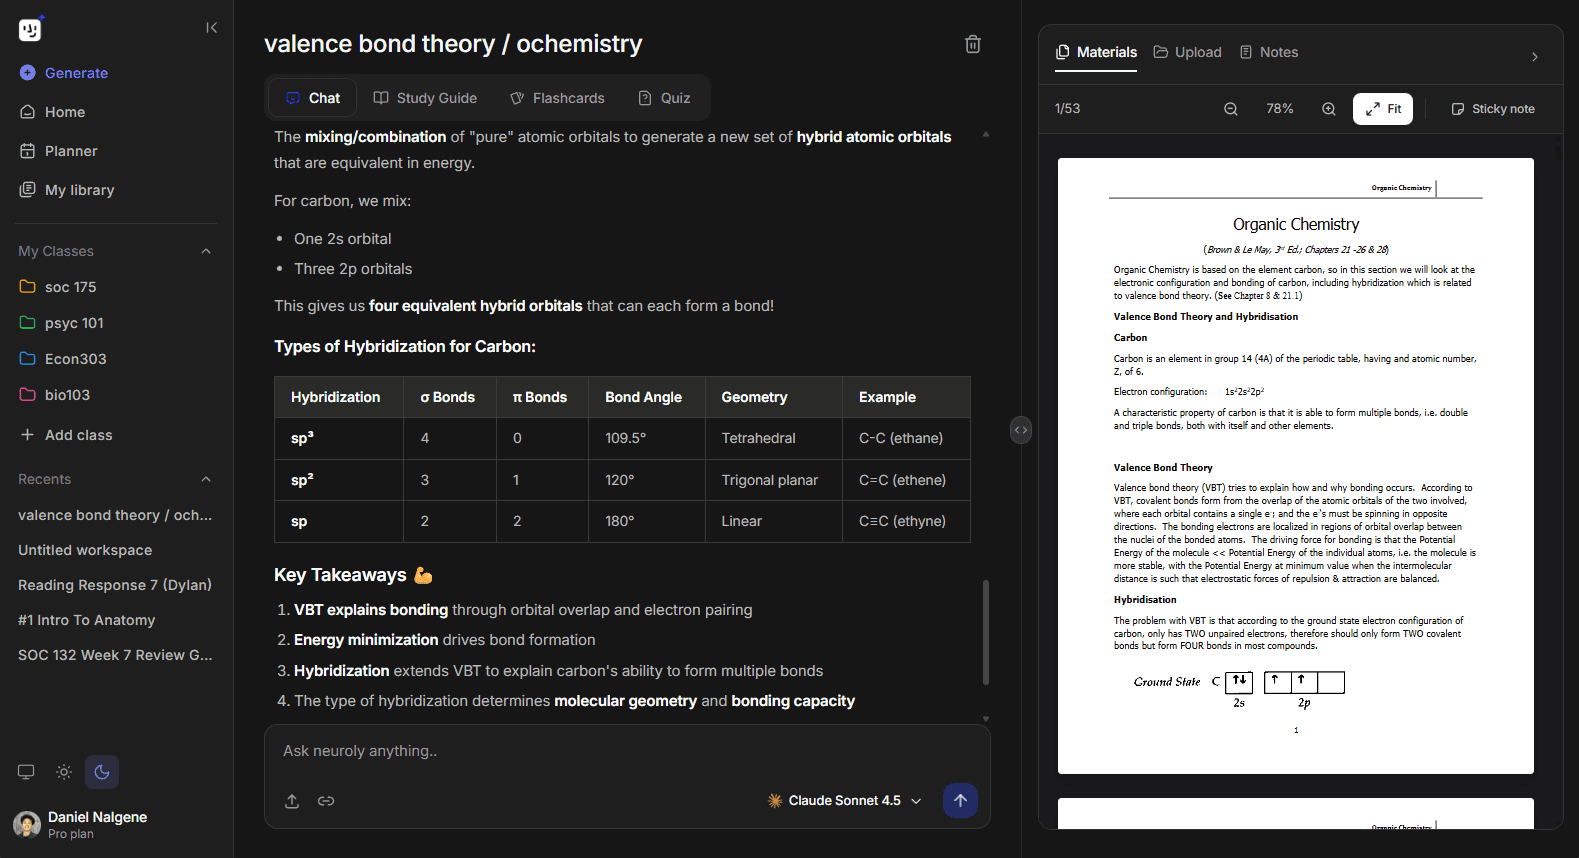This screenshot has height=858, width=1579.
Task: Click the workspace title heading
Action: [x=453, y=44]
